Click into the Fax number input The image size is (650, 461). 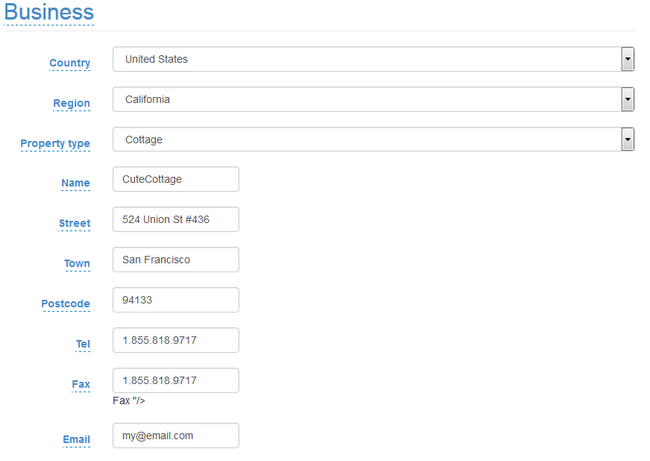coord(175,380)
